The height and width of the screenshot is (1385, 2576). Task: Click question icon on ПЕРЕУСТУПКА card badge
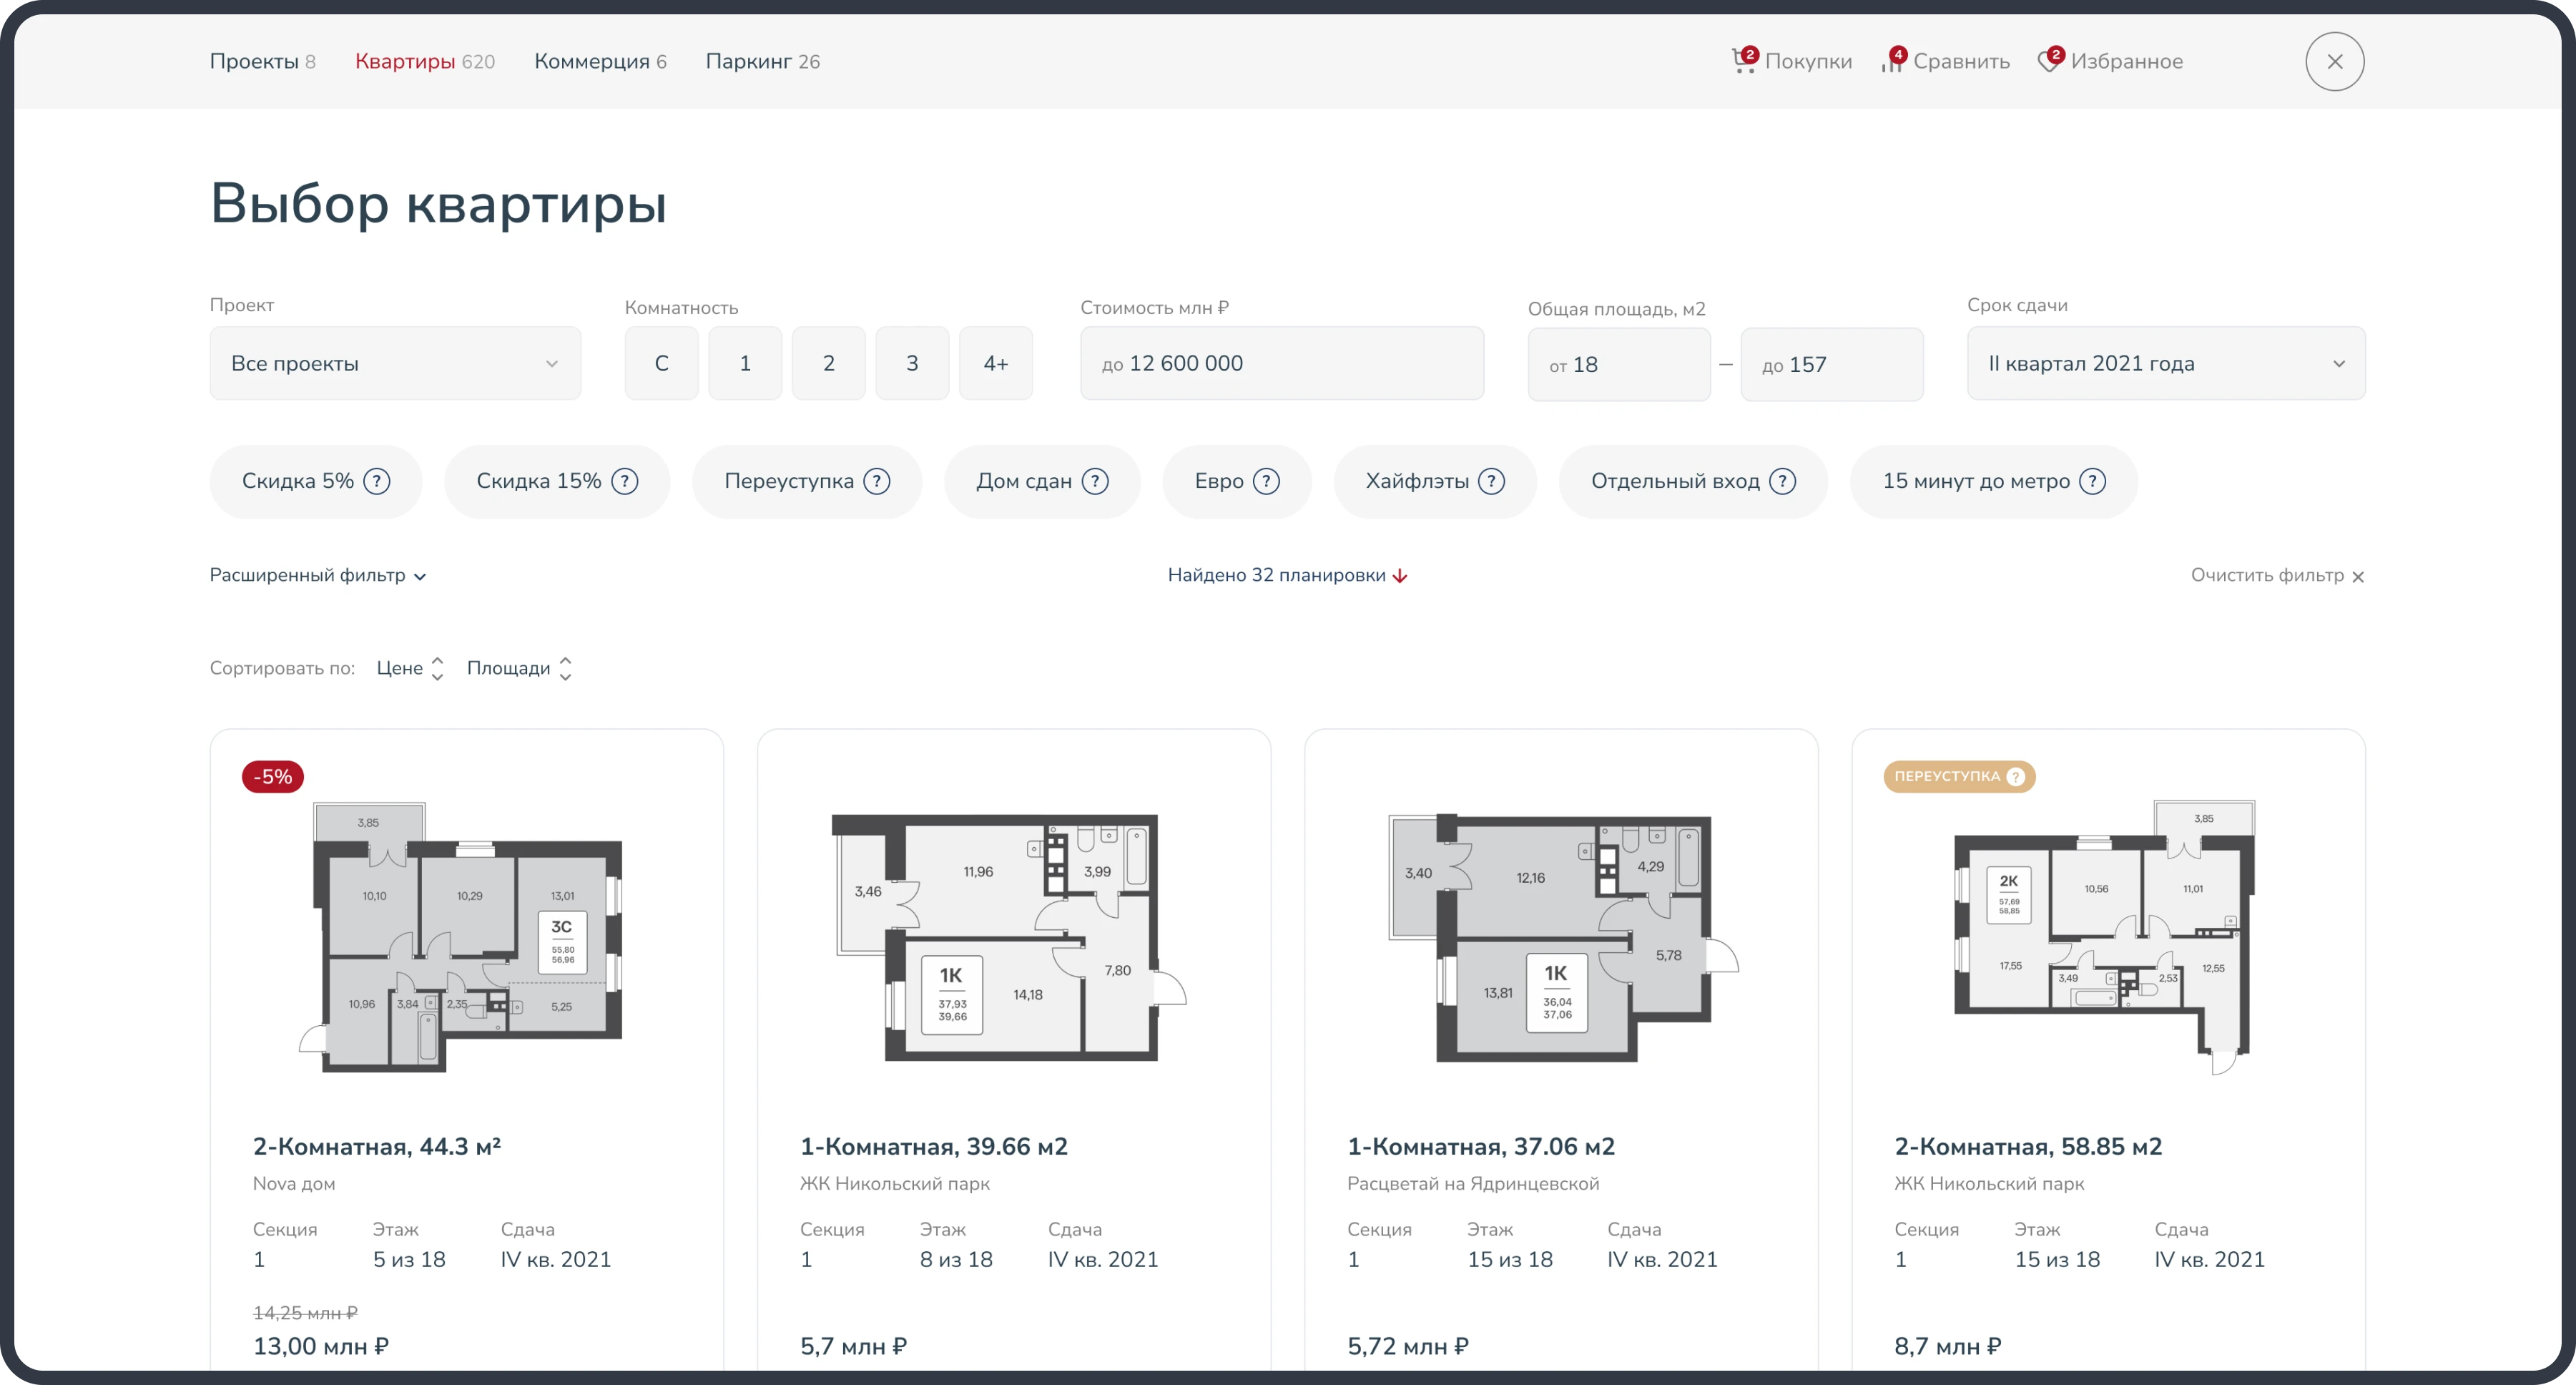(x=2016, y=777)
